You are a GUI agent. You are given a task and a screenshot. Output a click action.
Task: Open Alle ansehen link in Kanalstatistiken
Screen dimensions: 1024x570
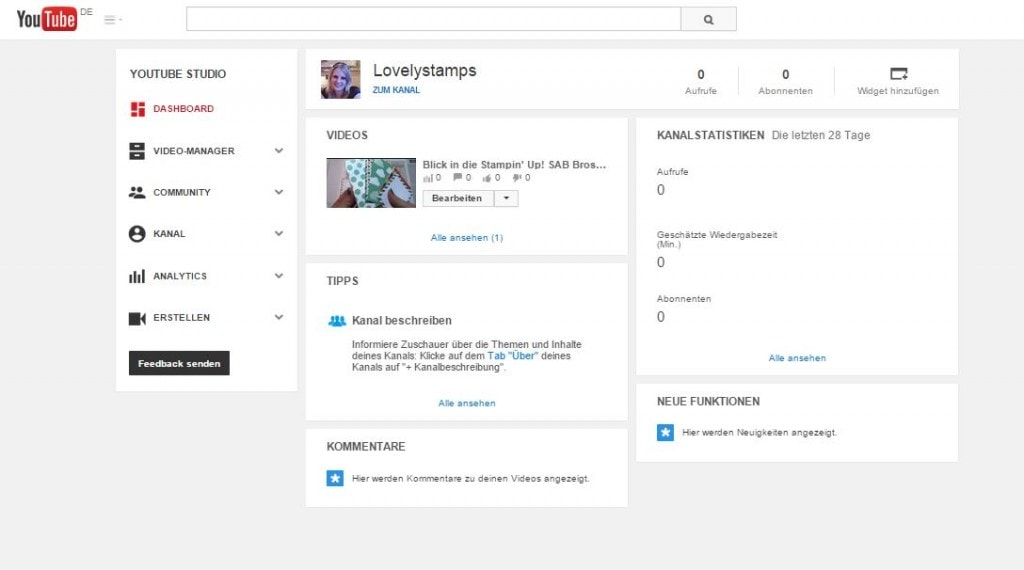click(797, 358)
